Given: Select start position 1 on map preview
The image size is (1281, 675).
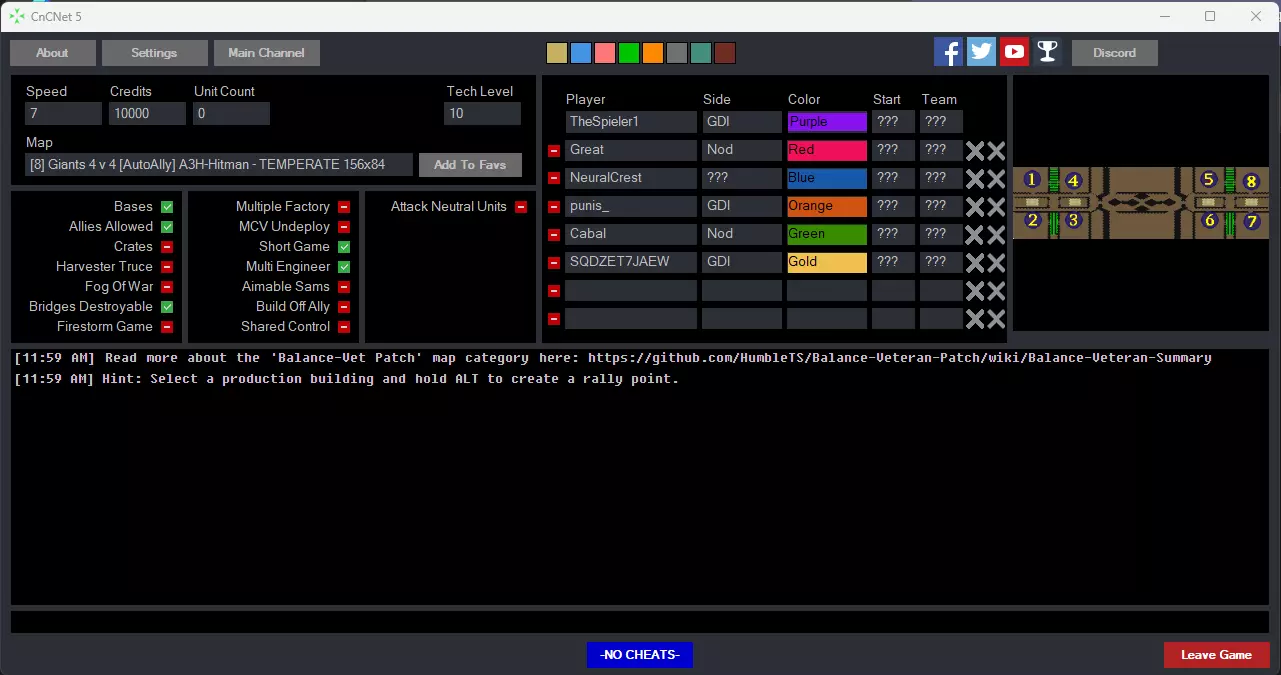Looking at the screenshot, I should tap(1032, 180).
